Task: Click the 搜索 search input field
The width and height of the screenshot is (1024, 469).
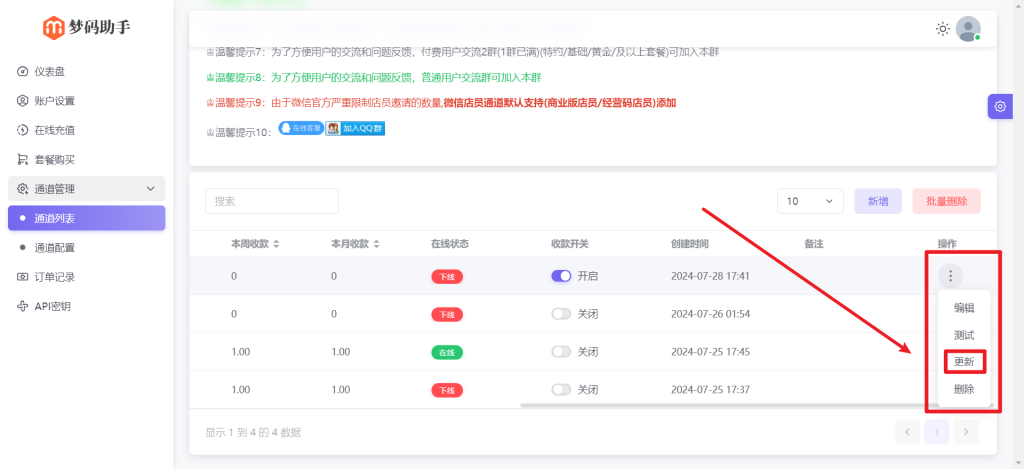Action: 272,201
